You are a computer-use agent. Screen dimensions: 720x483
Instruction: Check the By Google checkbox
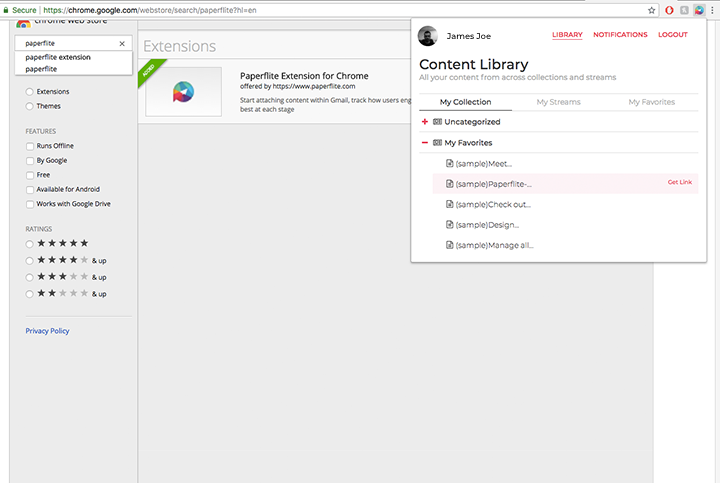30,161
